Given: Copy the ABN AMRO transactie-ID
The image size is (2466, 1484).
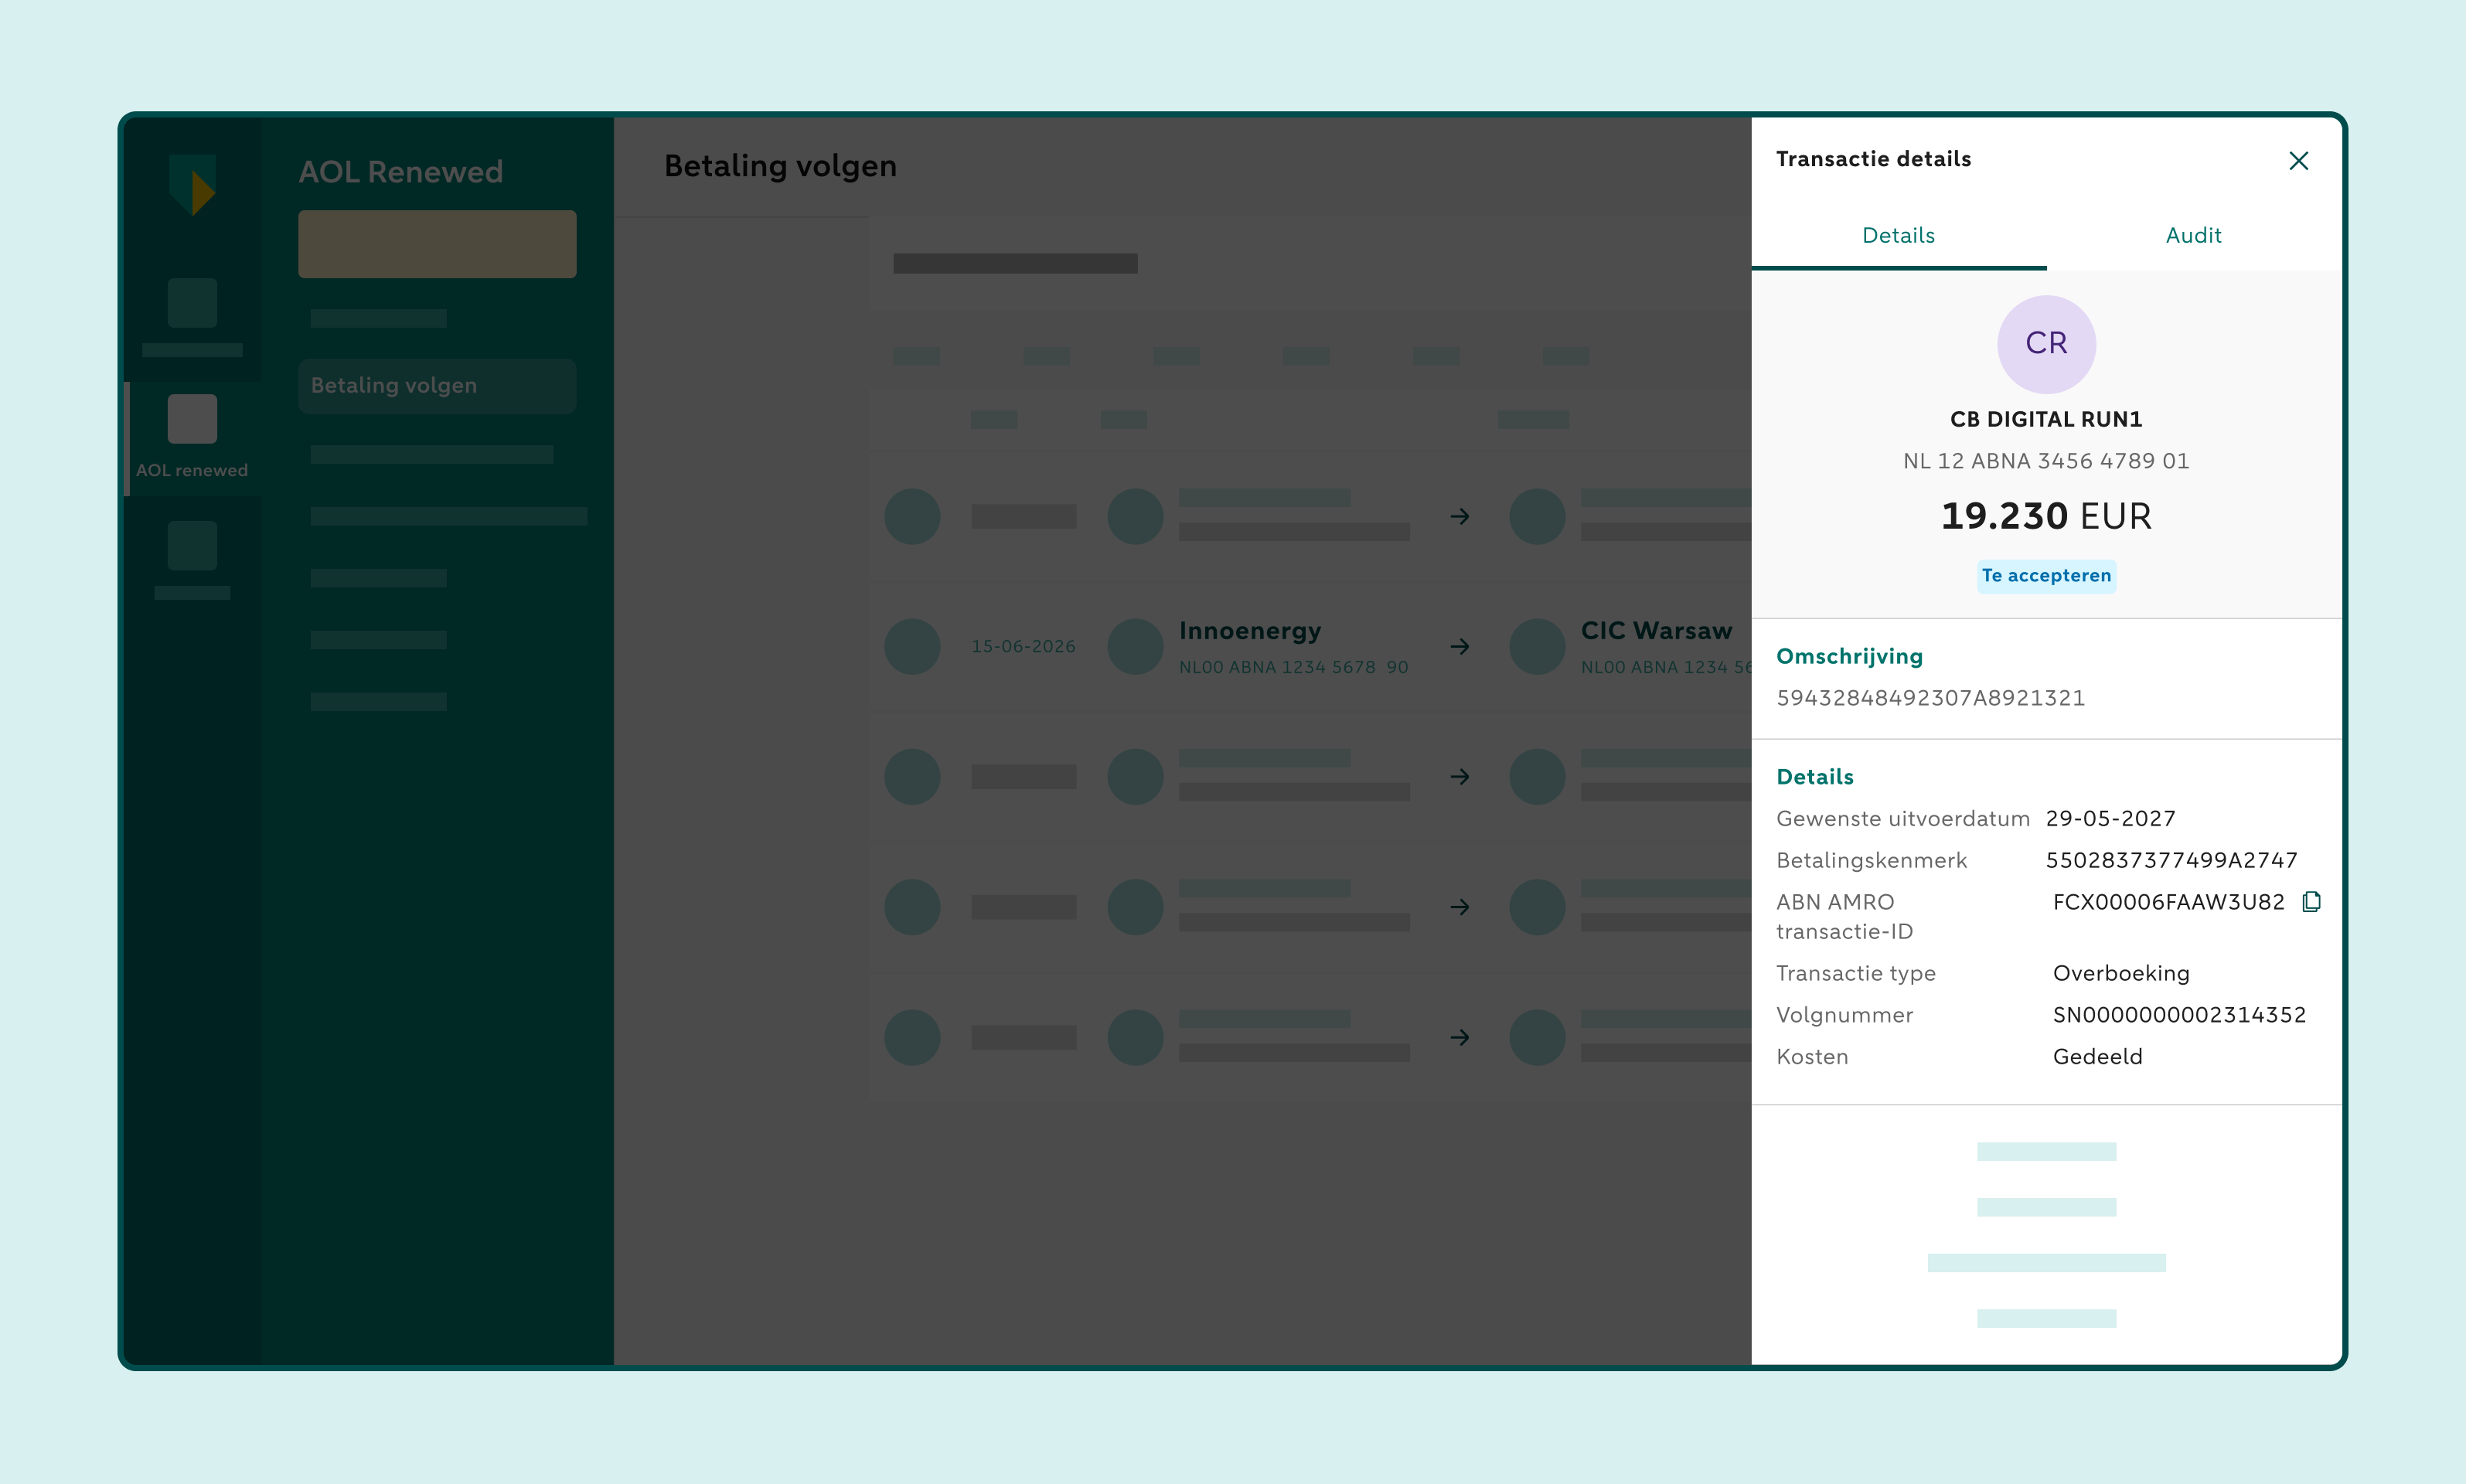Looking at the screenshot, I should coord(2311,902).
